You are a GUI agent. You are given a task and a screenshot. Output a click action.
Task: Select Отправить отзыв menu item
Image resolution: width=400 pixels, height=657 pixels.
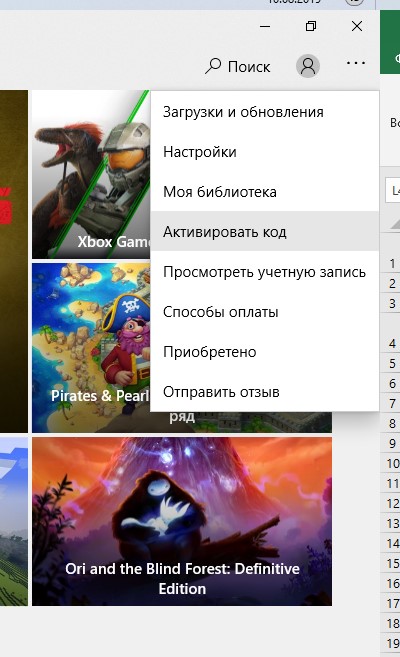[x=265, y=392]
